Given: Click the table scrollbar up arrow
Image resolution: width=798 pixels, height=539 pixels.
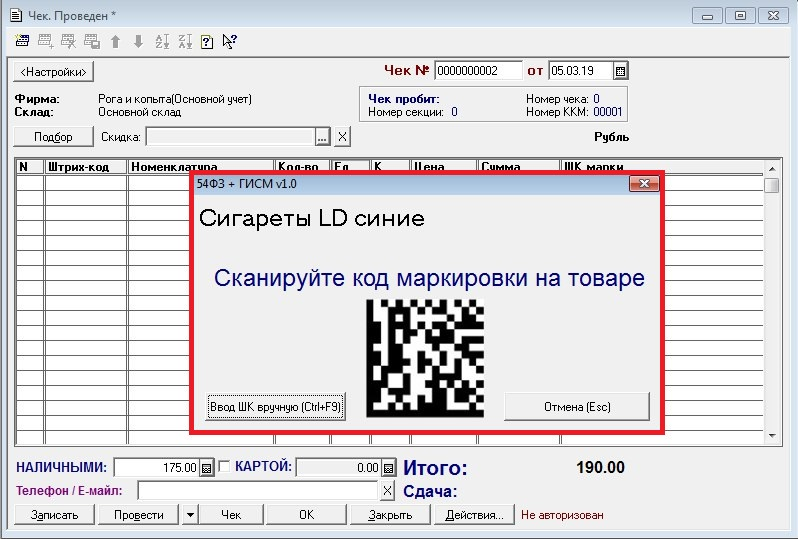Looking at the screenshot, I should pyautogui.click(x=772, y=168).
